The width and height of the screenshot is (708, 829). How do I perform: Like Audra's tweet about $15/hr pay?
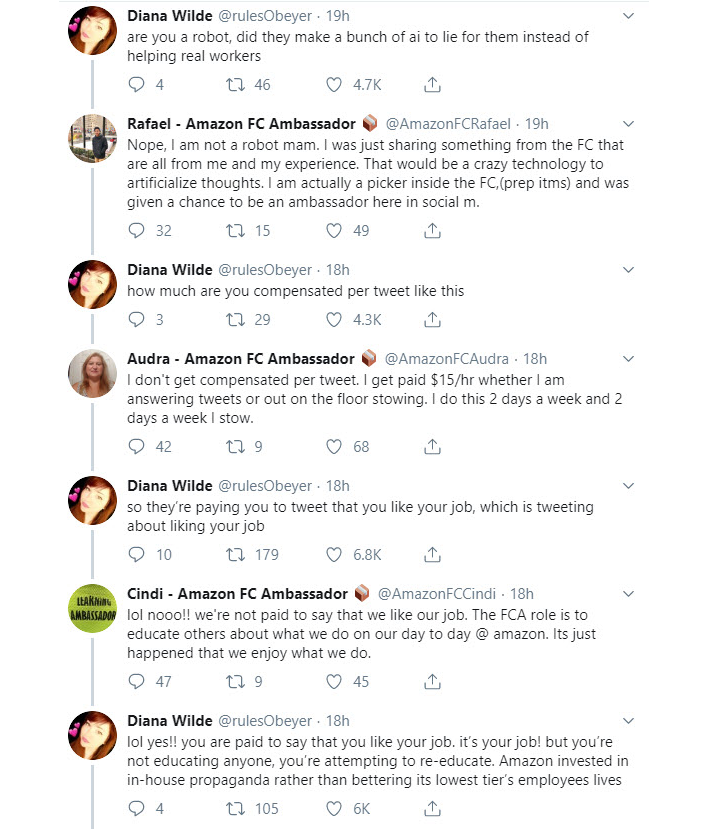click(334, 447)
